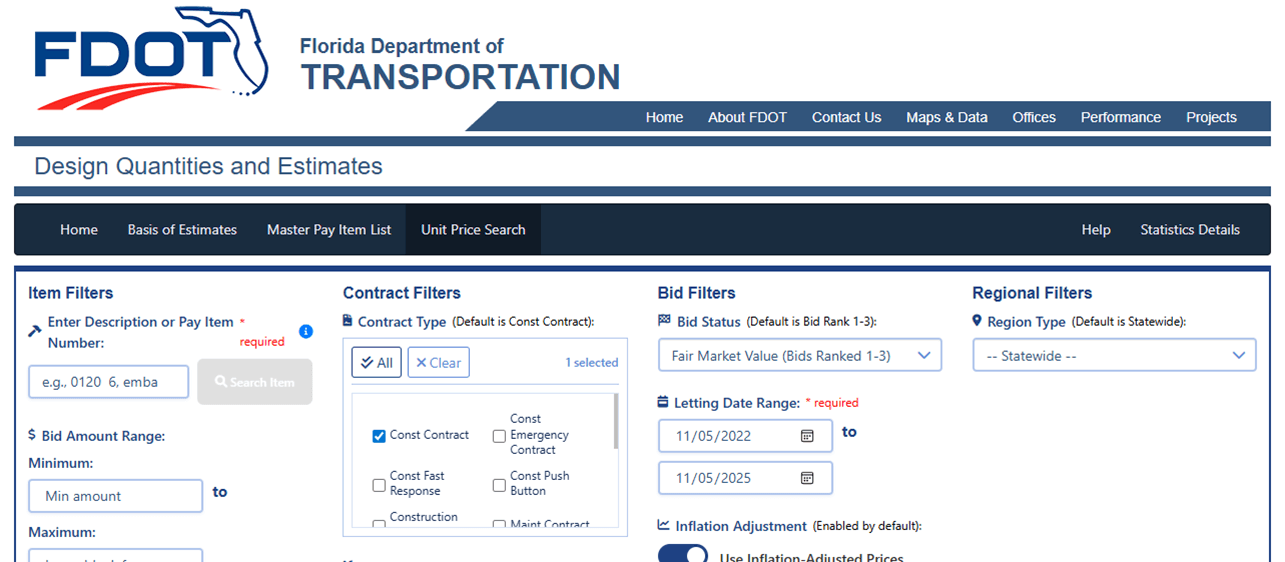1285x562 pixels.
Task: Check the Const Push Button checkbox
Action: click(499, 484)
